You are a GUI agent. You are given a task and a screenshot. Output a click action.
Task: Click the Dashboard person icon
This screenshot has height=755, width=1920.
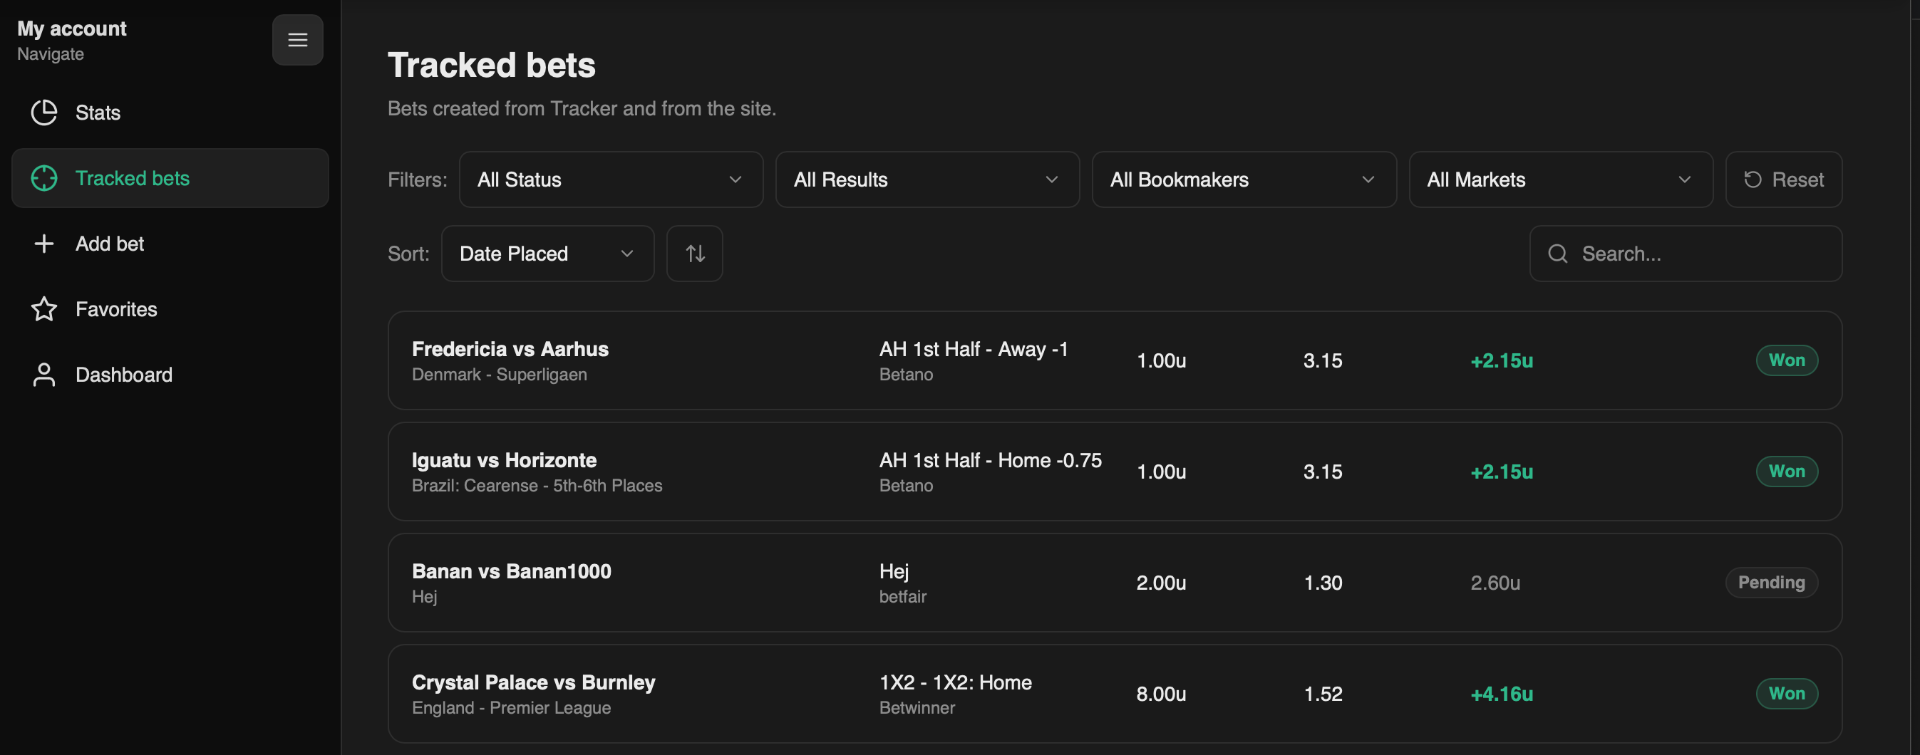[44, 375]
